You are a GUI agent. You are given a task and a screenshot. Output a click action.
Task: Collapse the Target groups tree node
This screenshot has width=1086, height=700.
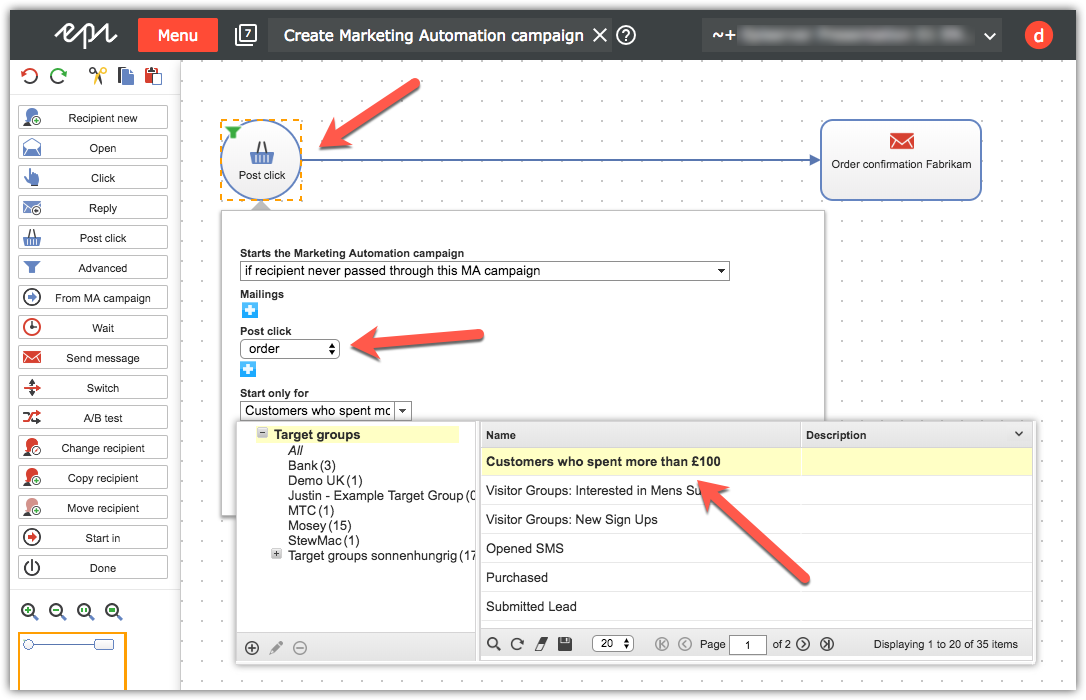pyautogui.click(x=263, y=434)
